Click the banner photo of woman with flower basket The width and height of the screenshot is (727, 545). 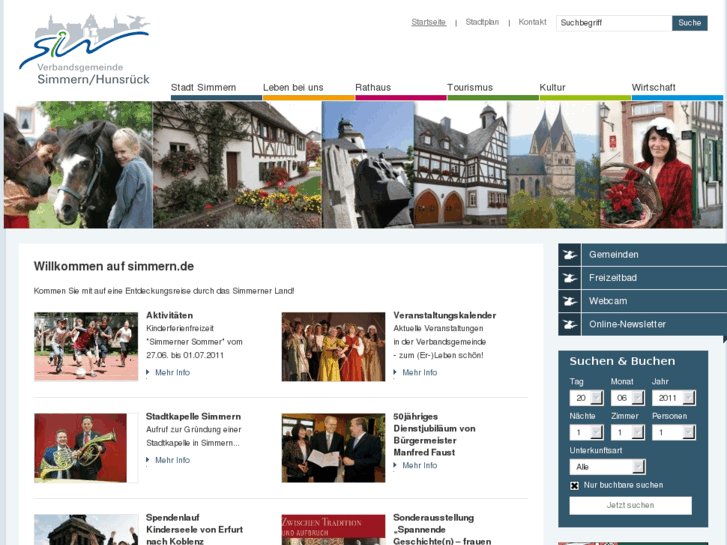[x=661, y=165]
